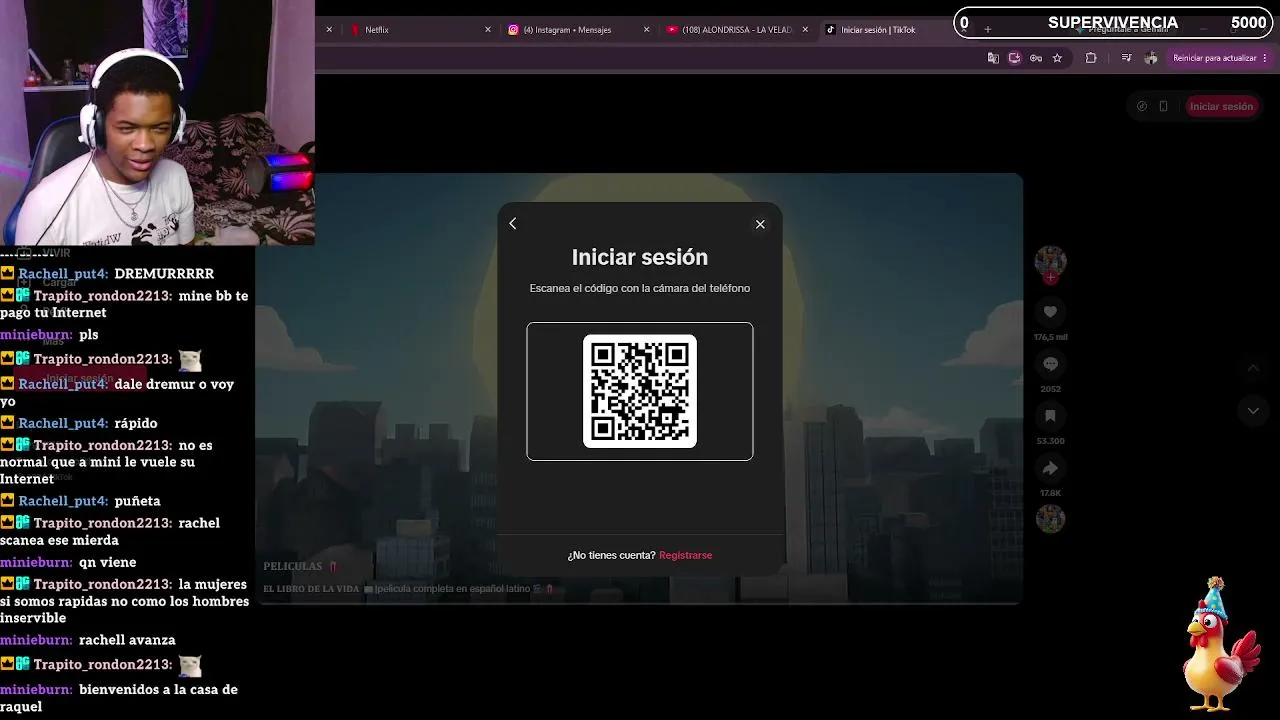Open the Registrarse link
The width and height of the screenshot is (1280, 720).
click(685, 555)
